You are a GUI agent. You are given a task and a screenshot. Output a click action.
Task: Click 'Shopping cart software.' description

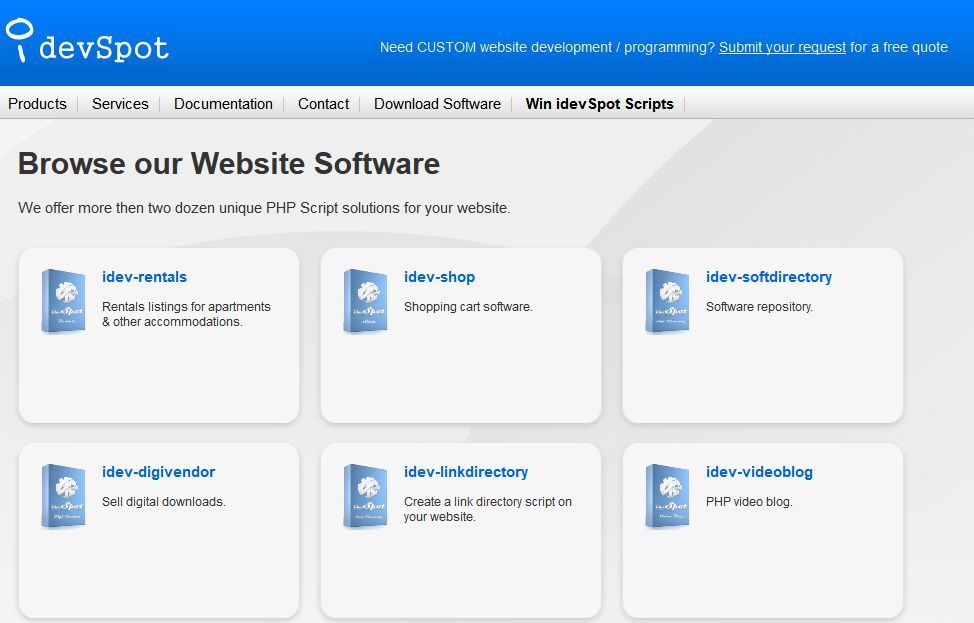coord(468,307)
